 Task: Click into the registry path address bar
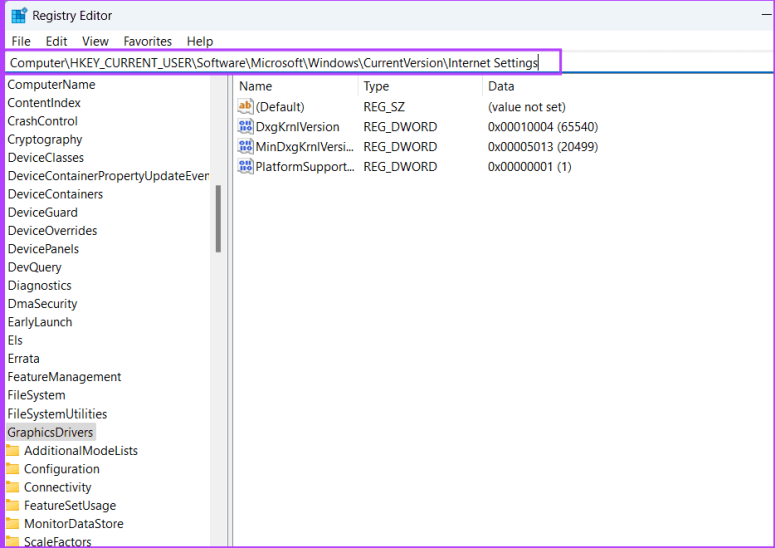coord(283,63)
